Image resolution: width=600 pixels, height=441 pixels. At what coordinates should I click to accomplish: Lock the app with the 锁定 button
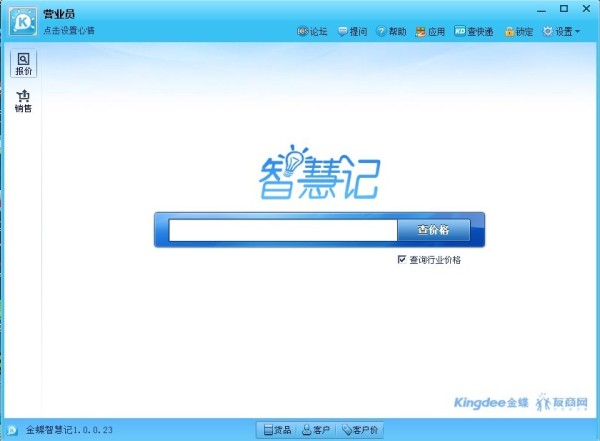(519, 32)
